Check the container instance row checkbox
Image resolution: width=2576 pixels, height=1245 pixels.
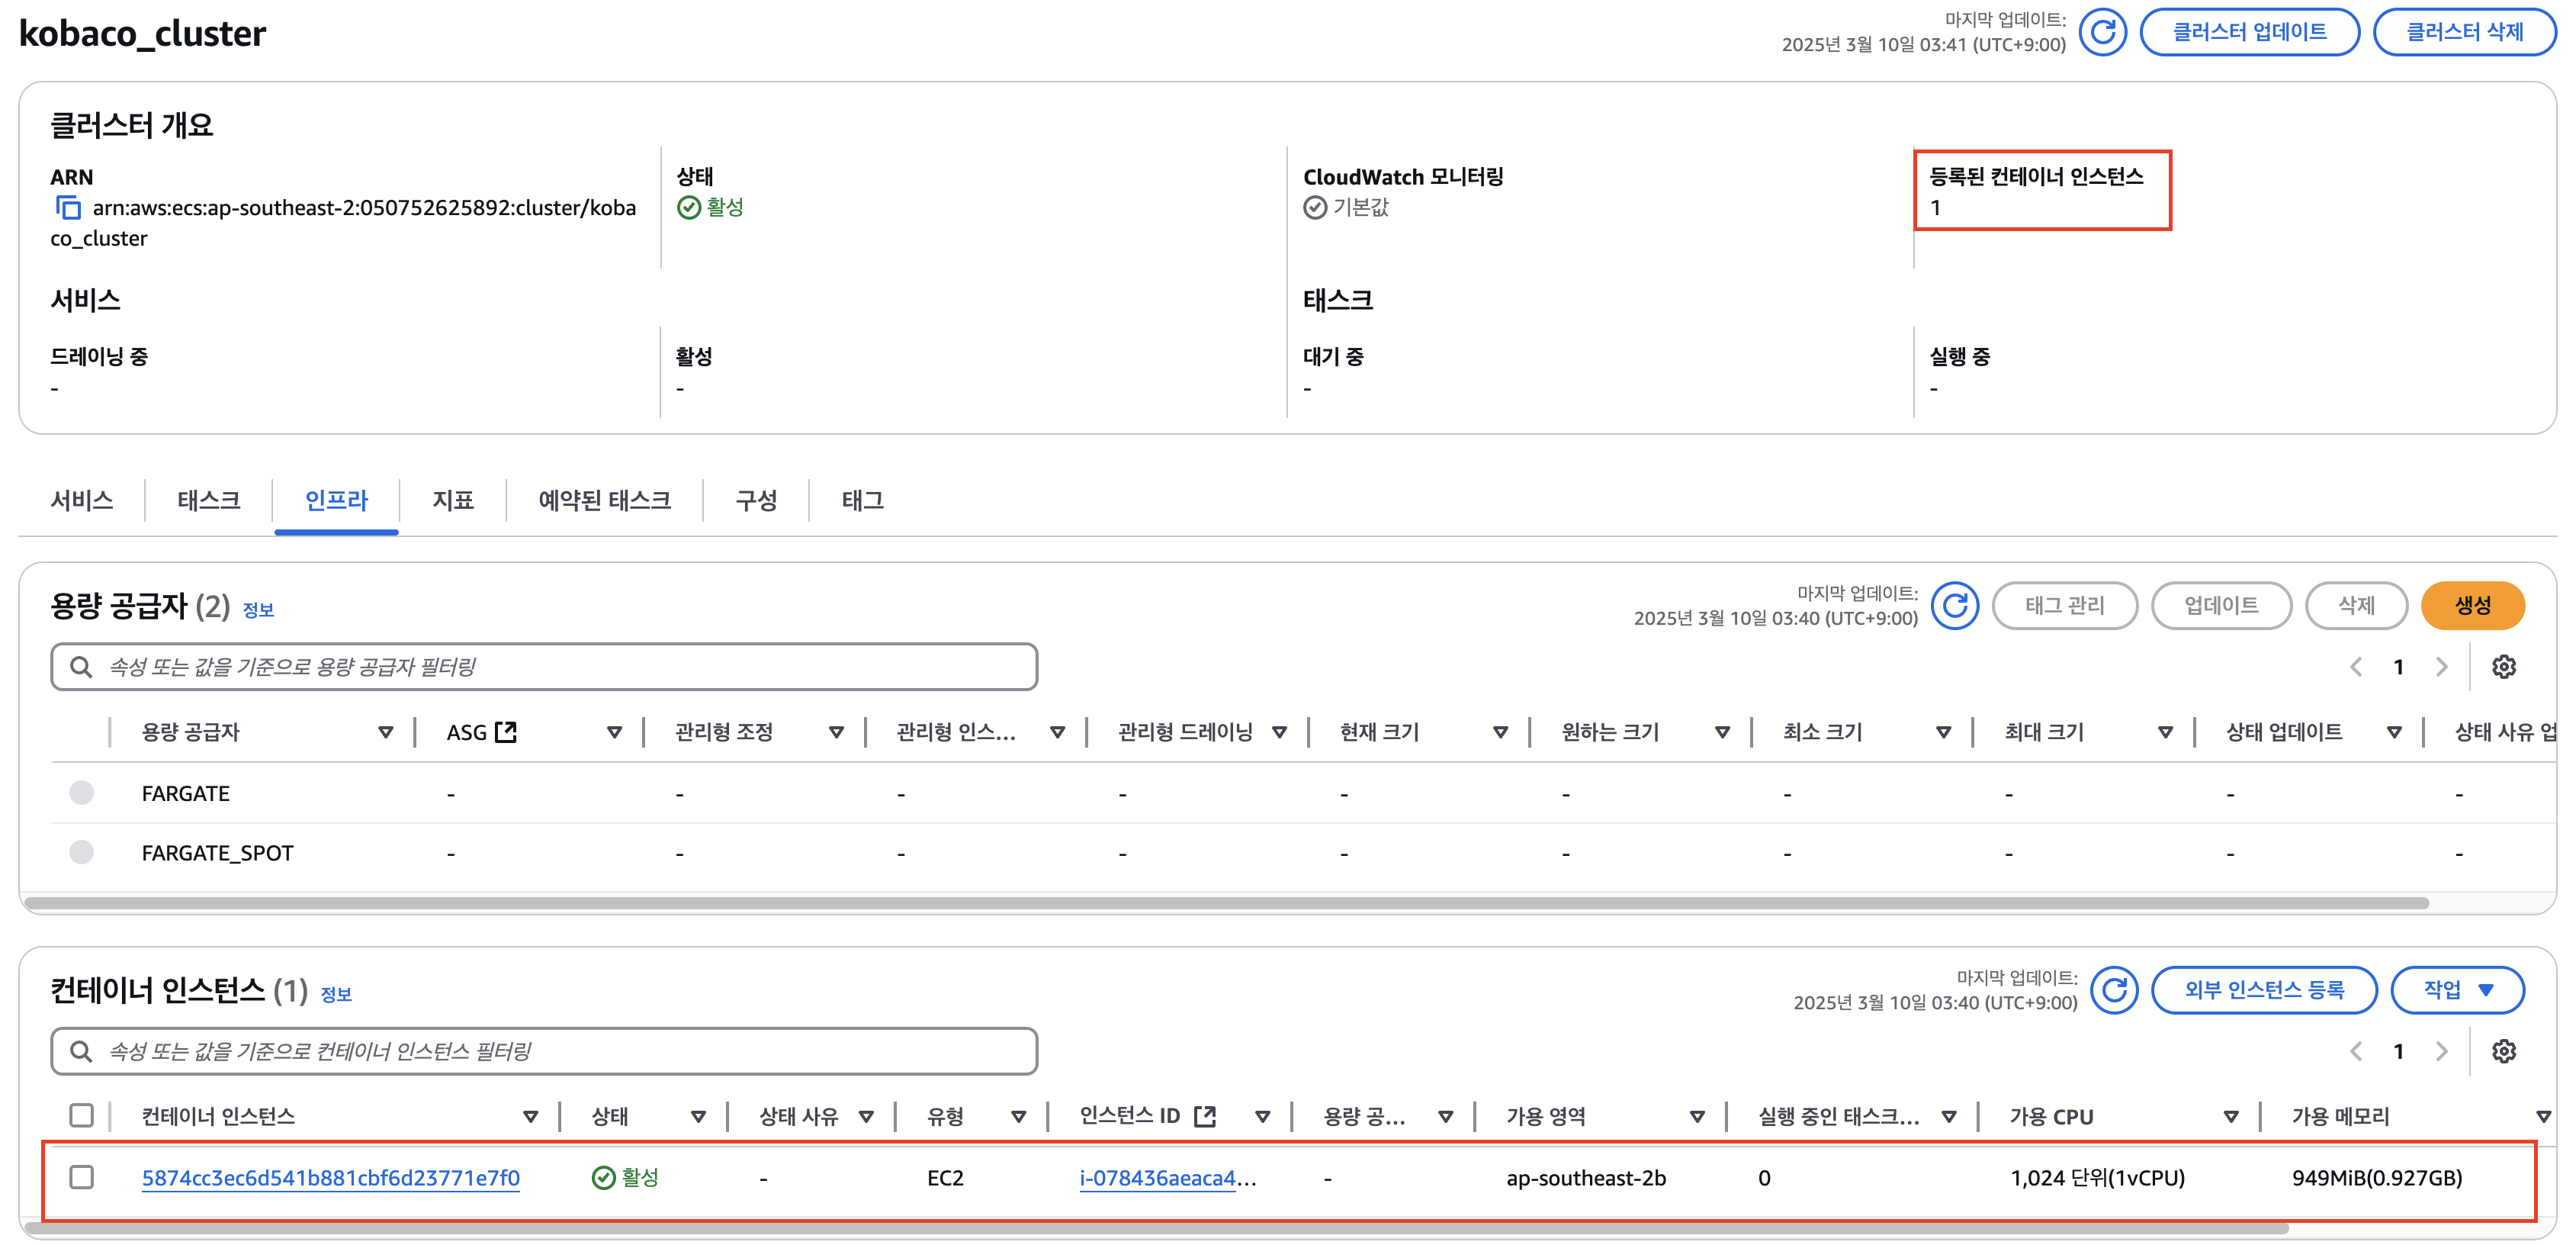pyautogui.click(x=82, y=1177)
